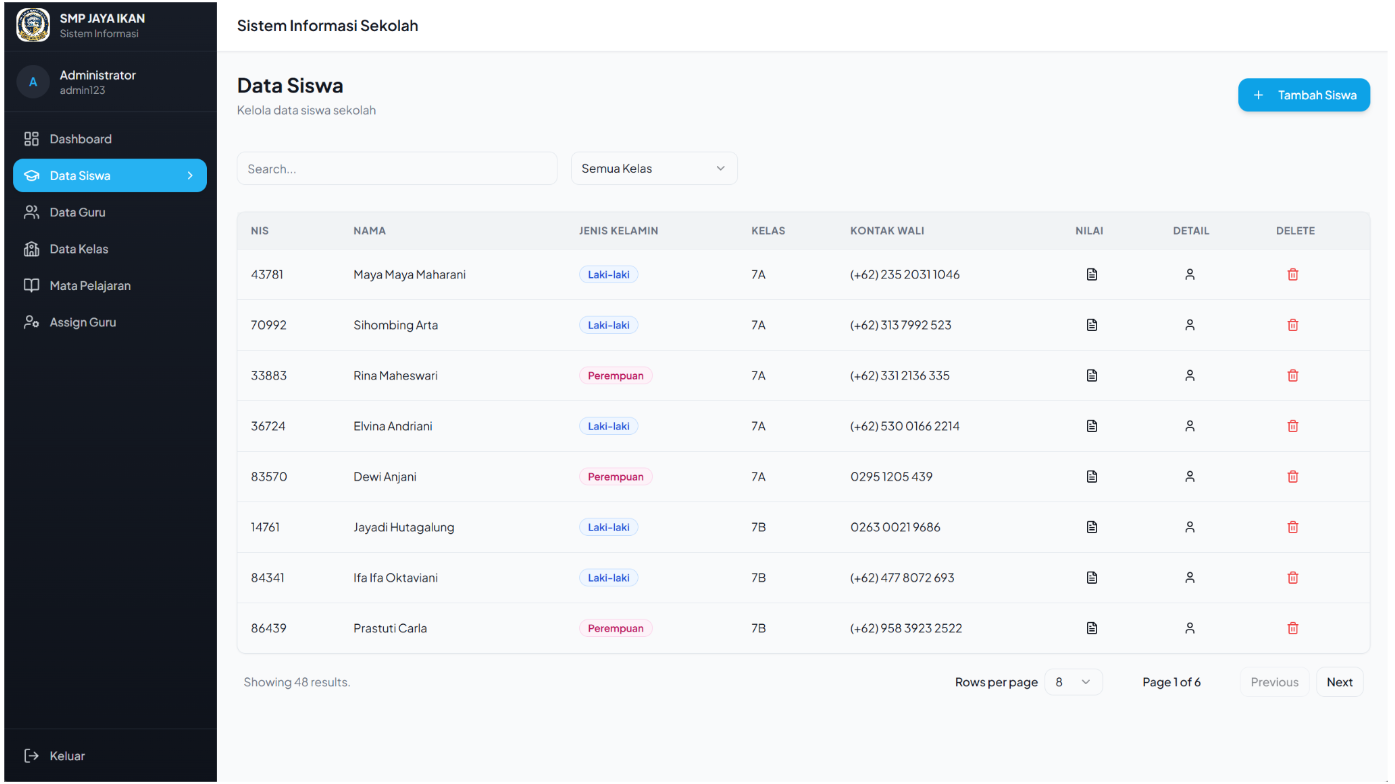This screenshot has height=784, width=1395.
Task: Go to Next page of results
Action: (x=1340, y=682)
